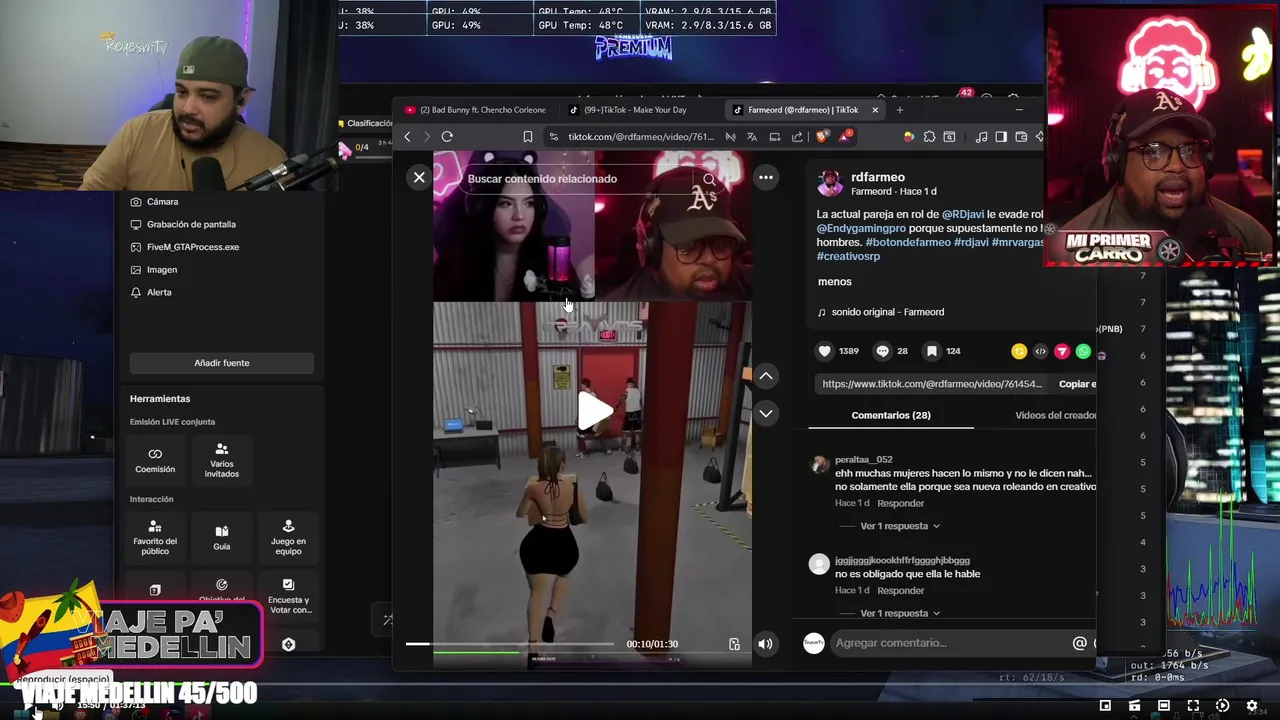Screen dimensions: 1280x720
Task: Click the Añadir fuente button
Action: tap(222, 363)
